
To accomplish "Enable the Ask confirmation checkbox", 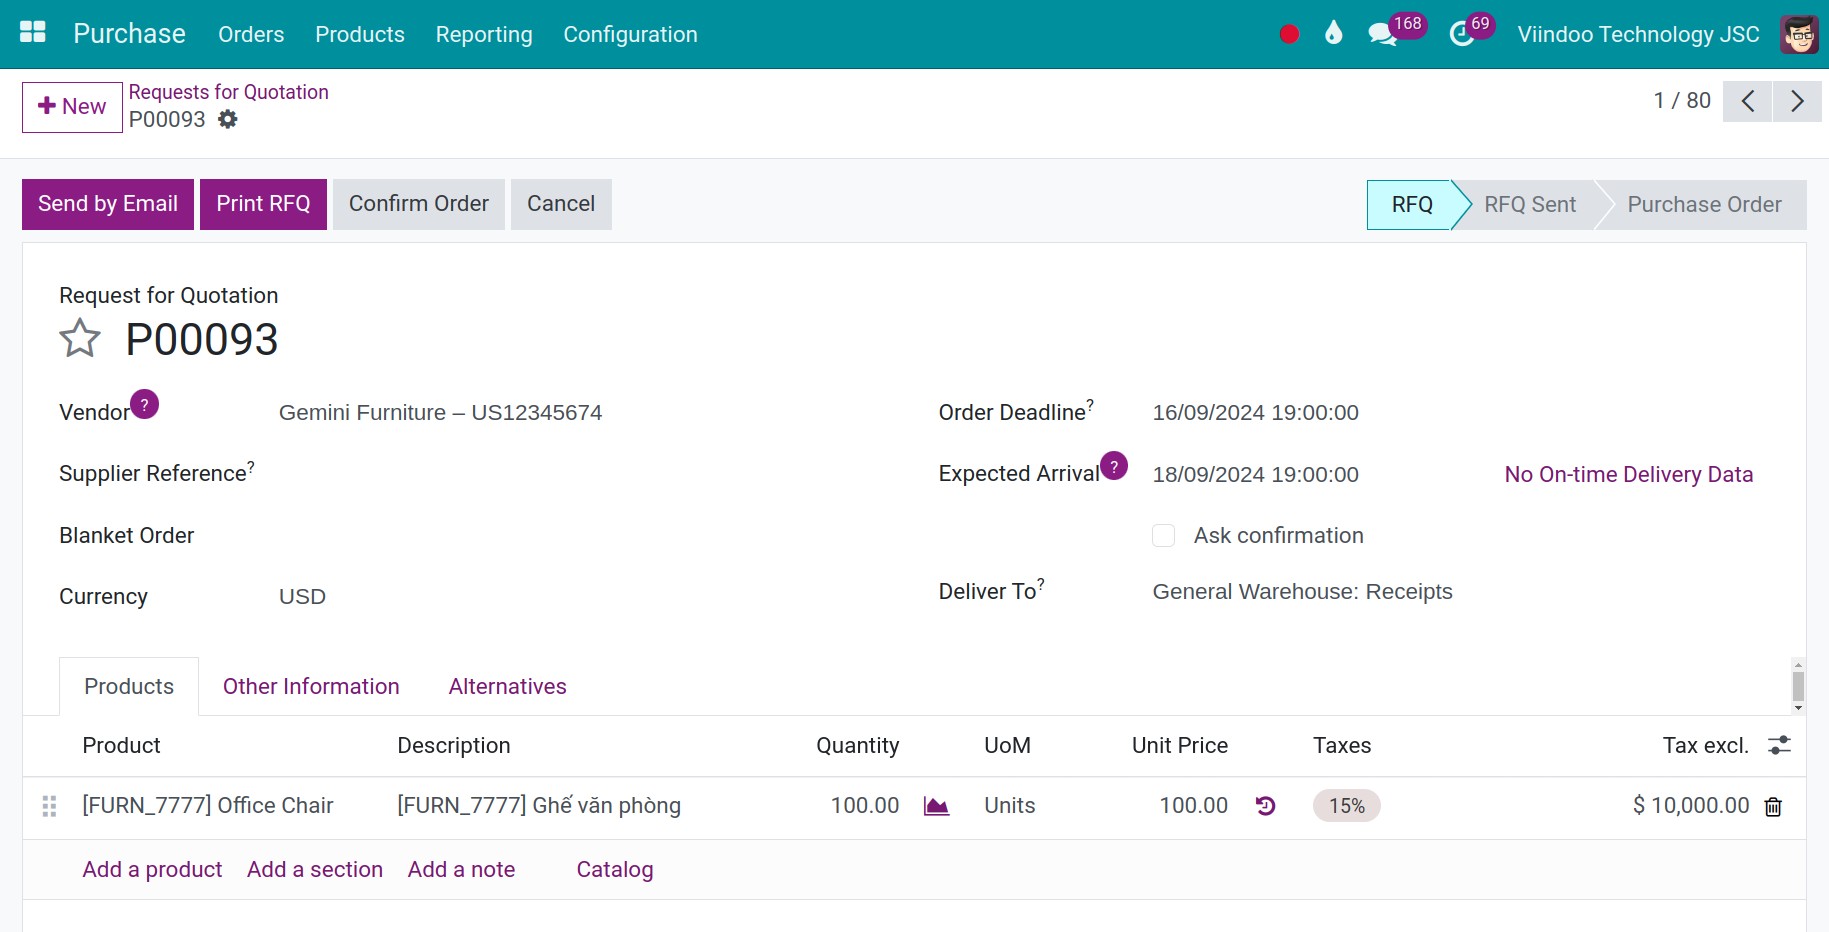I will 1163,536.
